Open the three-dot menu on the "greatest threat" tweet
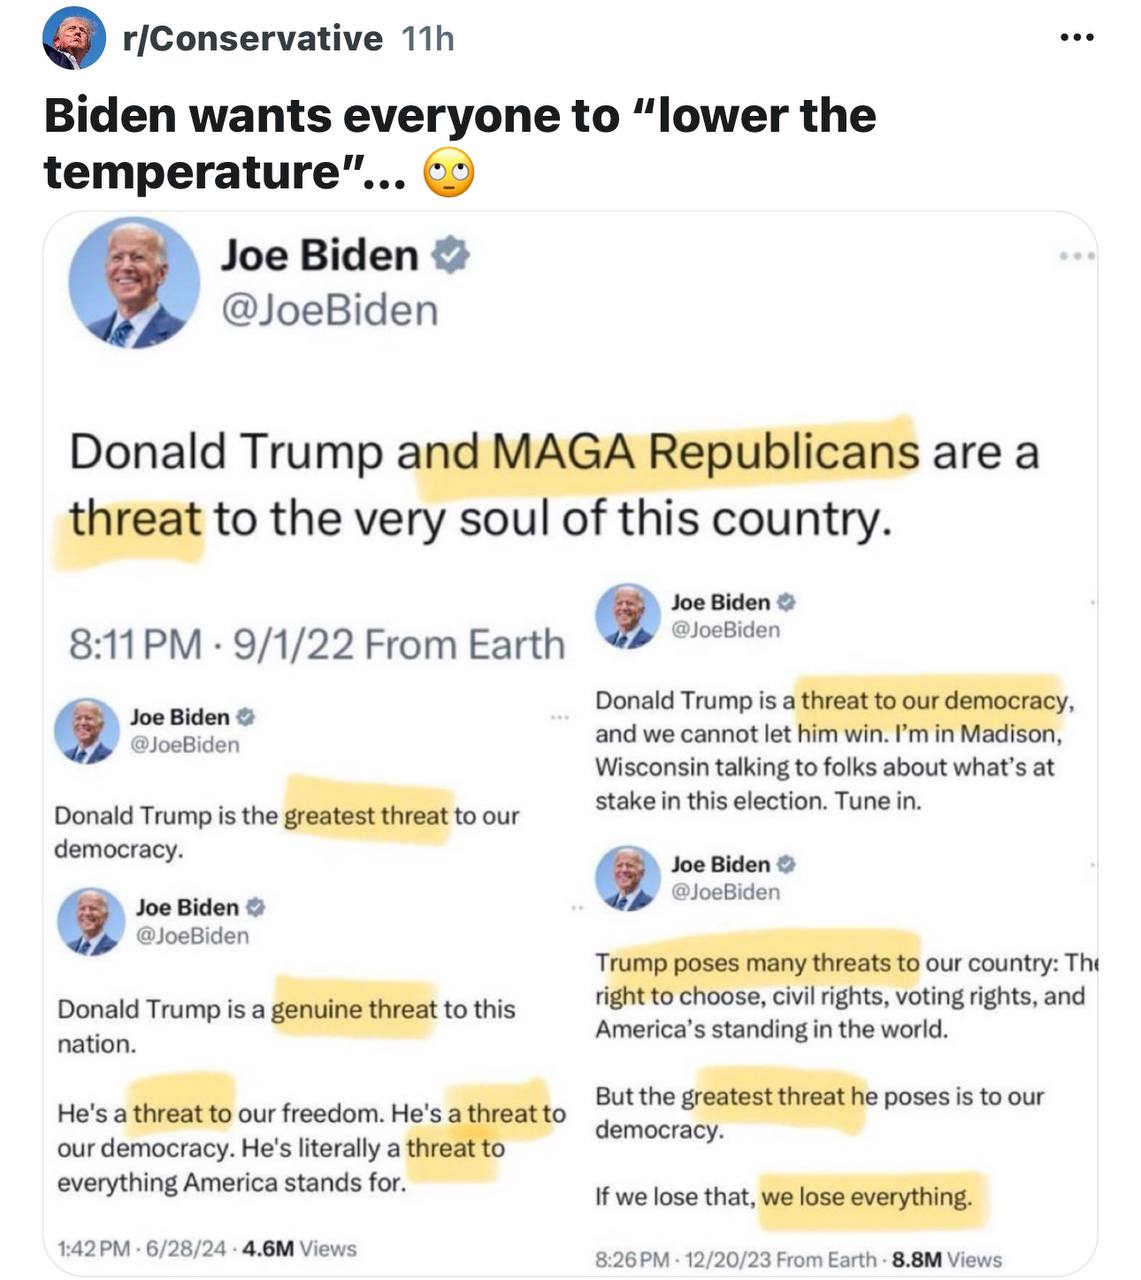Image resolution: width=1141 pixels, height=1280 pixels. click(x=558, y=718)
